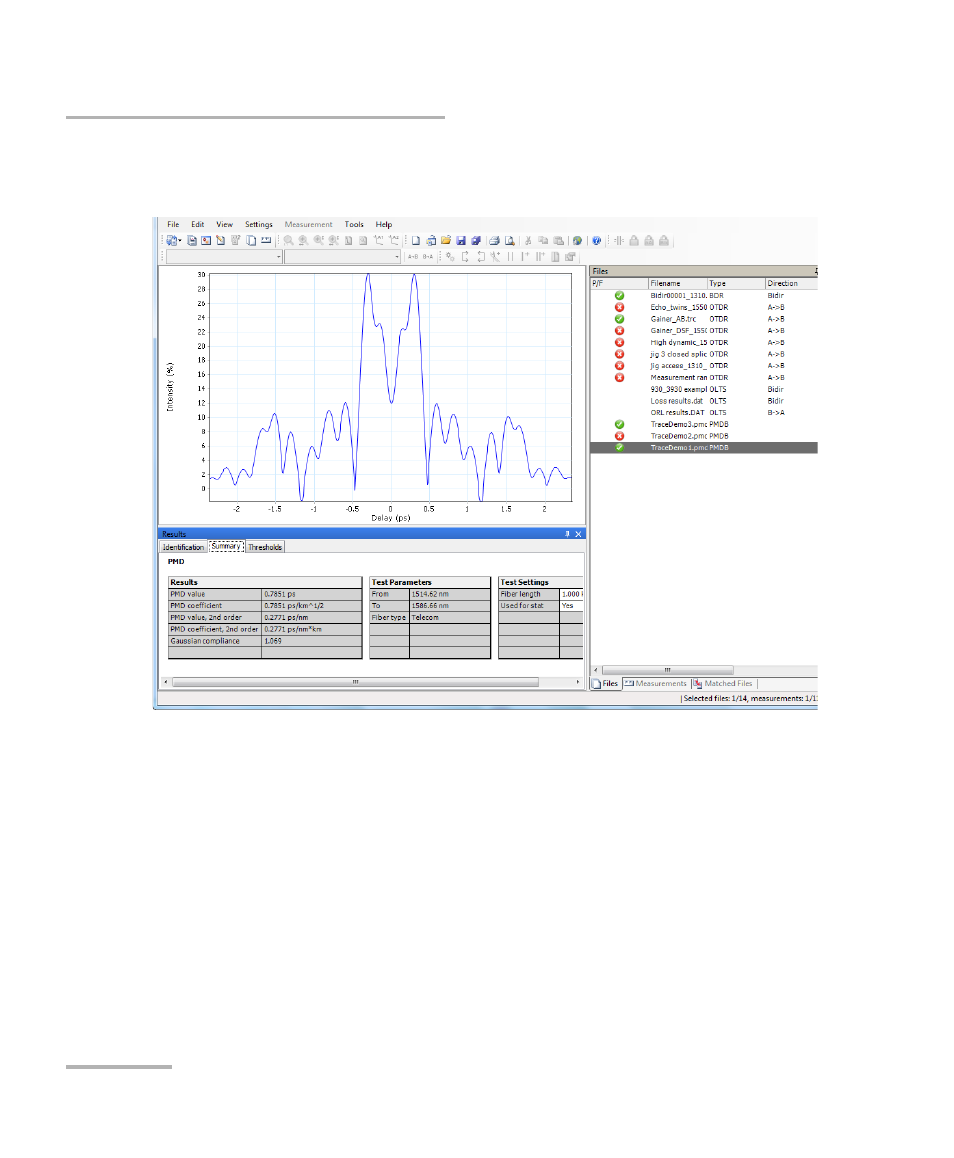Select the ORL results.DAT file row
Screen dimensions: 954x1158
[x=704, y=413]
